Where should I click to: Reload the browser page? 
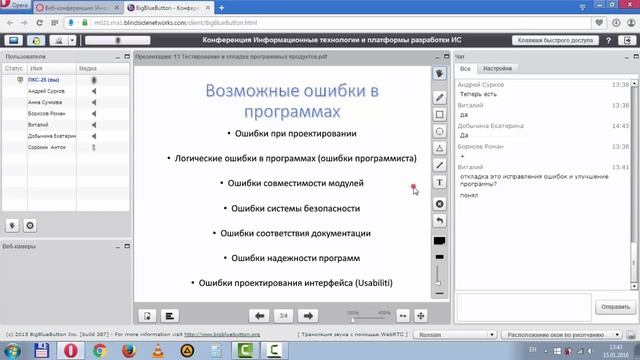[40, 23]
